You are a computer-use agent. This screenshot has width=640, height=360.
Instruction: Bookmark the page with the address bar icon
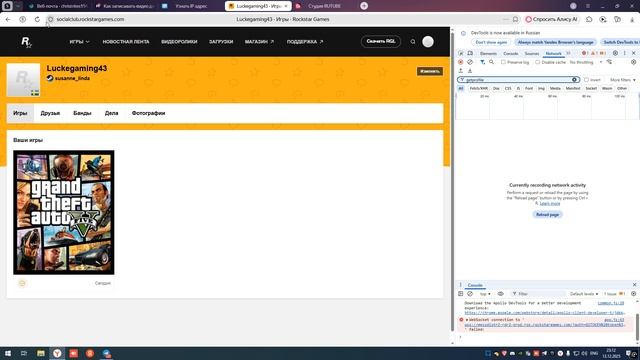(516, 19)
